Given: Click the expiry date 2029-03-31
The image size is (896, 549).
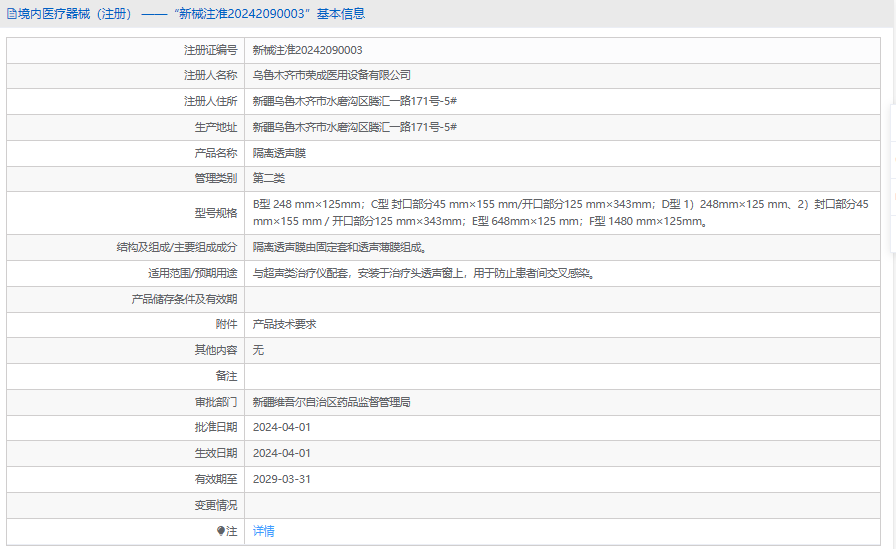Looking at the screenshot, I should (282, 479).
